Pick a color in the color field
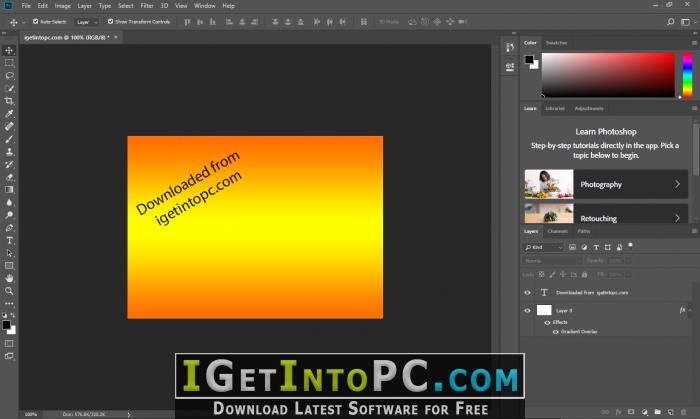700x419 pixels. point(608,75)
